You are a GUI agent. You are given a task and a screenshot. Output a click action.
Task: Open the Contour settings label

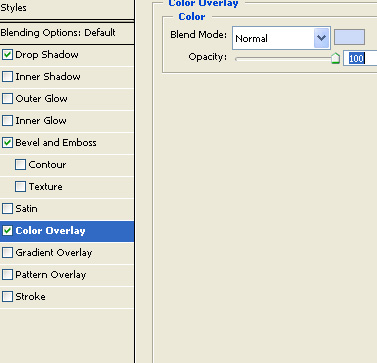47,164
